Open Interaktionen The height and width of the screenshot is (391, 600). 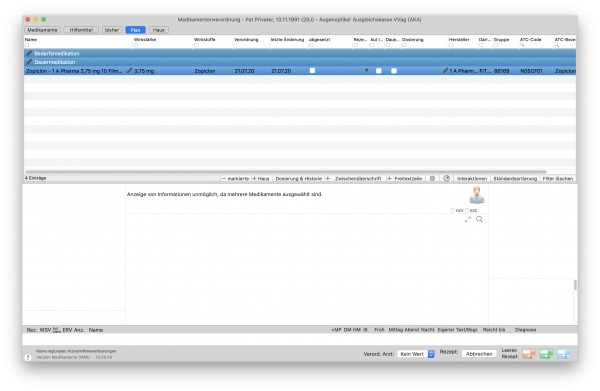(472, 178)
